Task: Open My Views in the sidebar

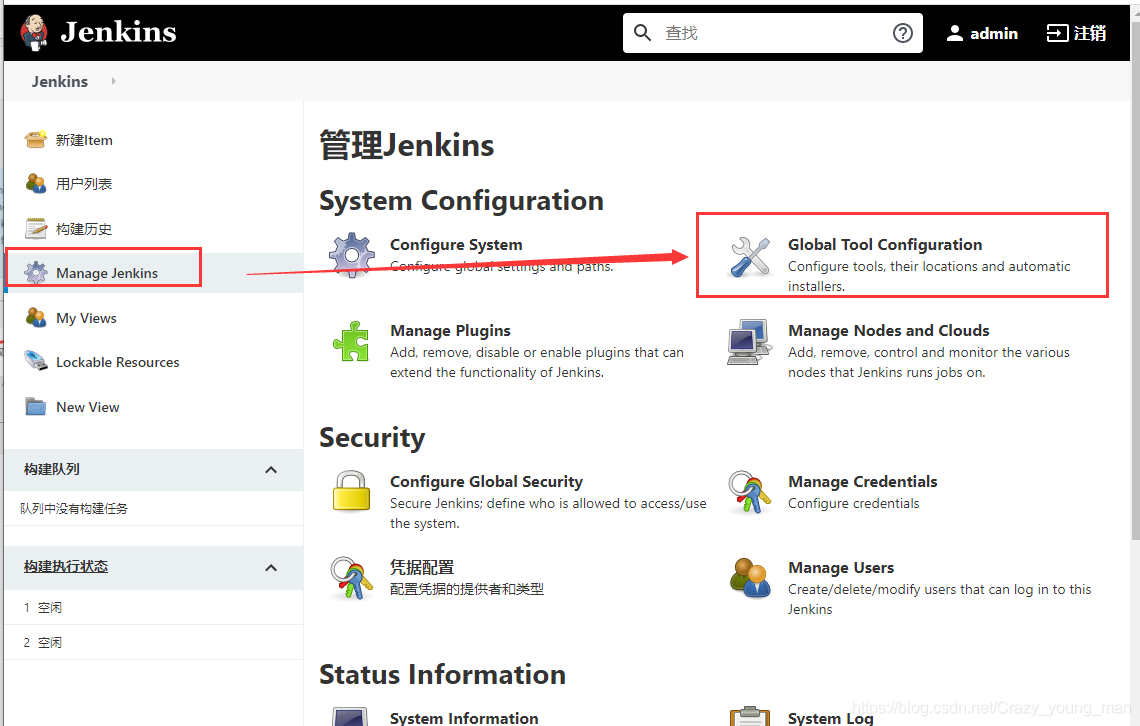Action: pyautogui.click(x=87, y=318)
